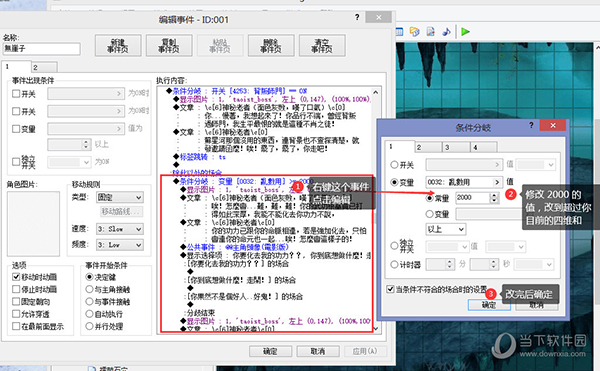
Task: Confirm the 编辑事件 dialog with 确定
Action: pos(270,351)
